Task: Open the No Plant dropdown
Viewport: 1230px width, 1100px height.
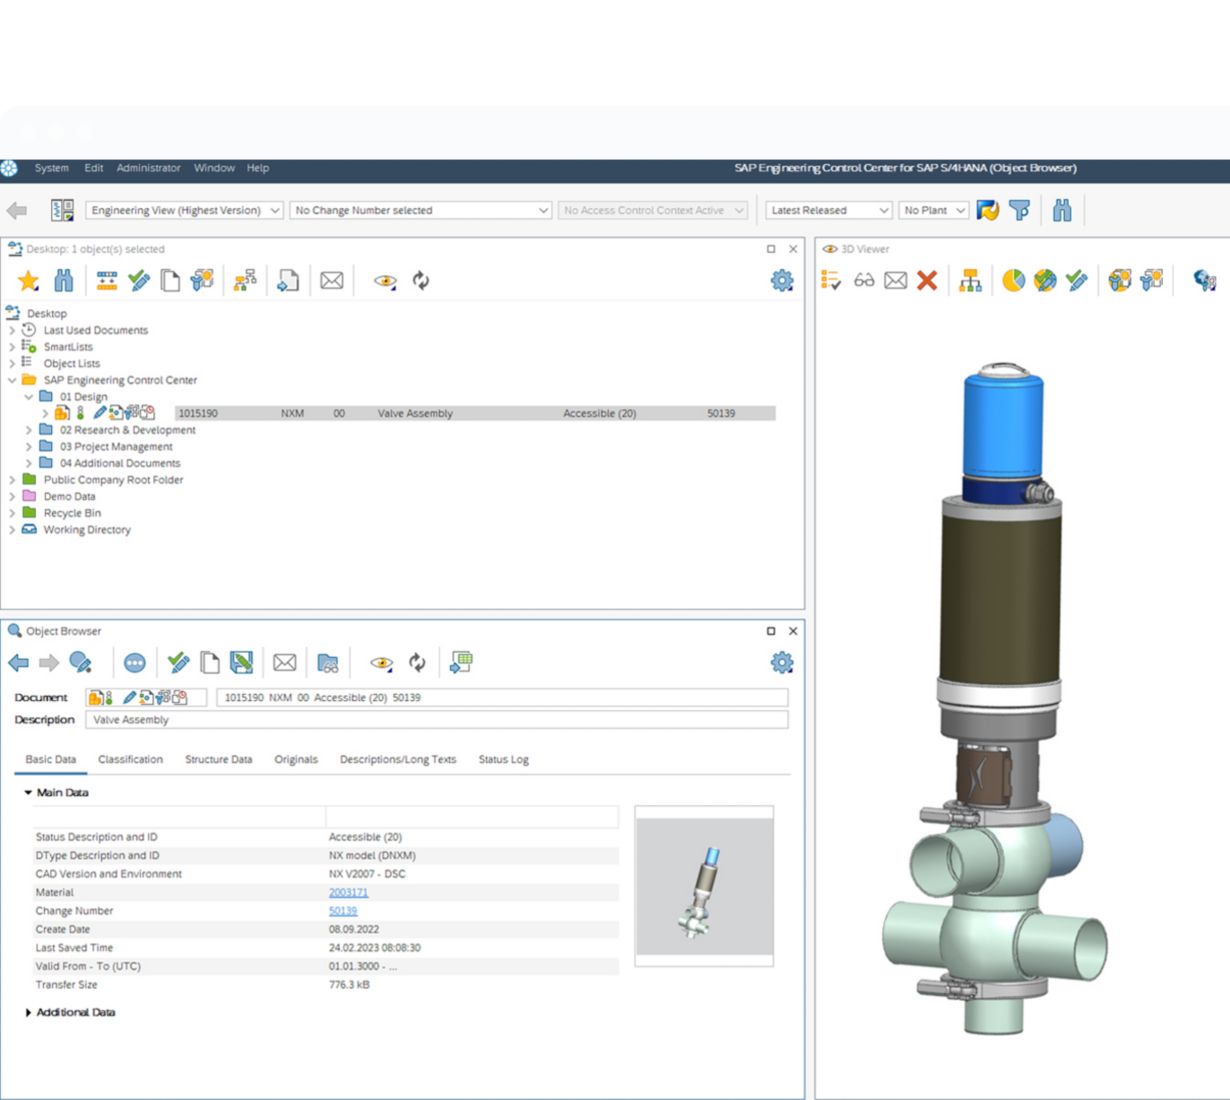Action: click(933, 210)
